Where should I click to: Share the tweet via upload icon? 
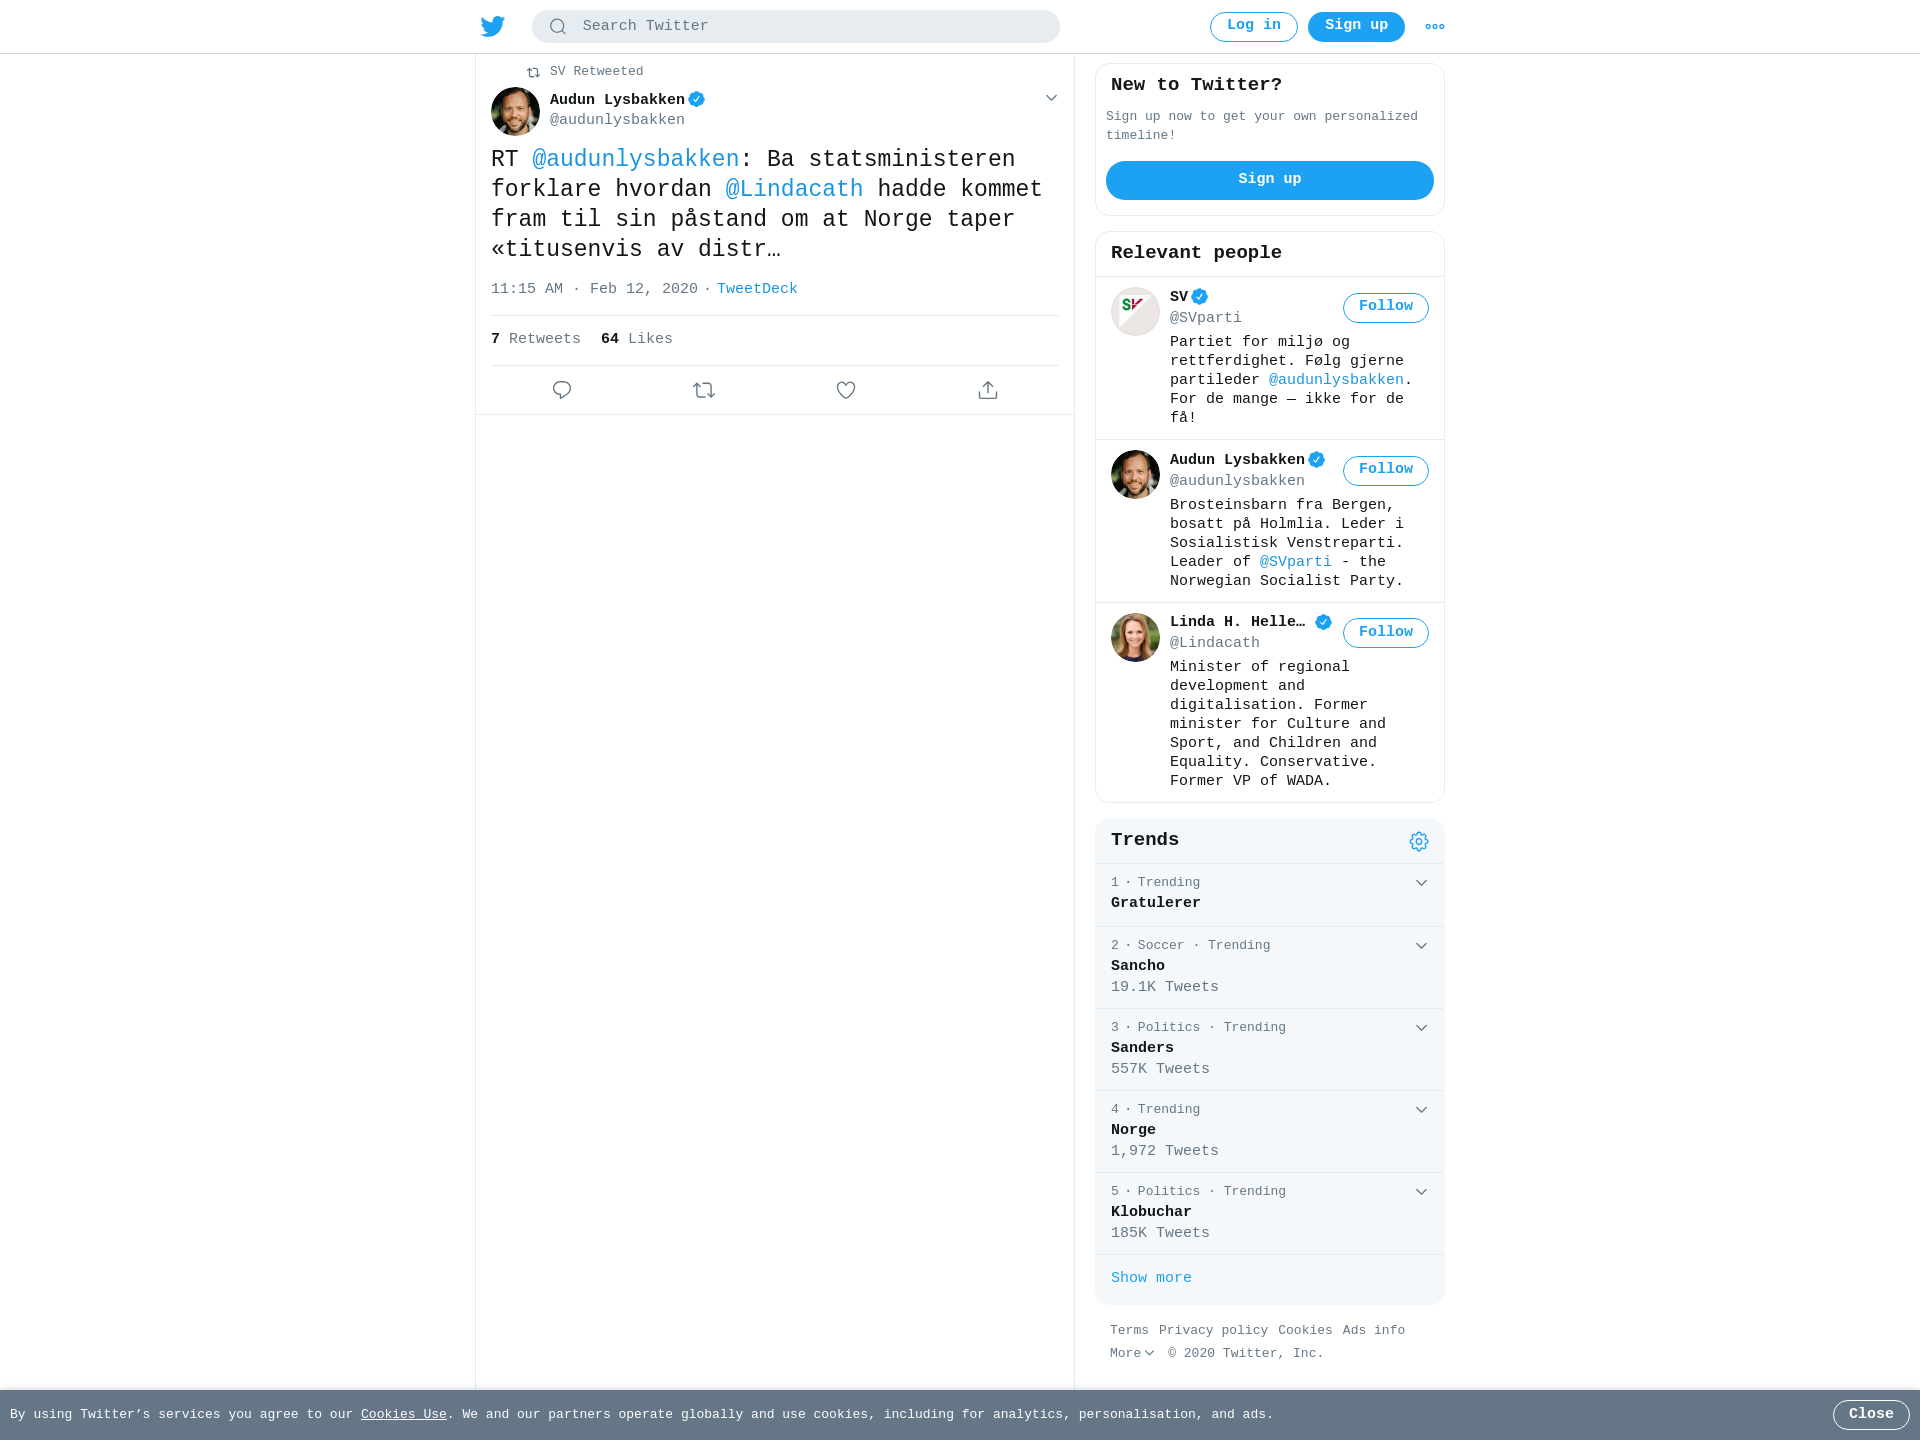click(988, 390)
